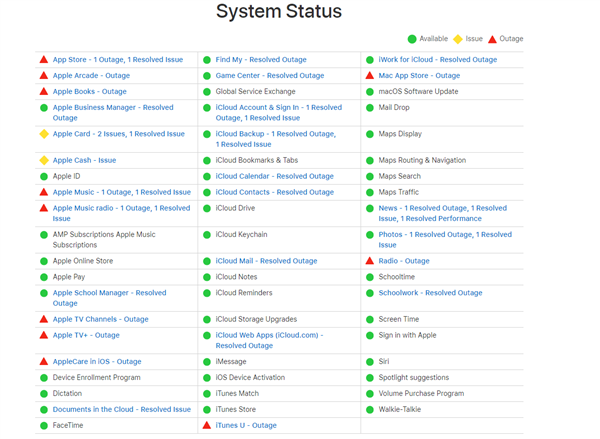
Task: Open the Apple Music outage link
Action: coord(122,192)
